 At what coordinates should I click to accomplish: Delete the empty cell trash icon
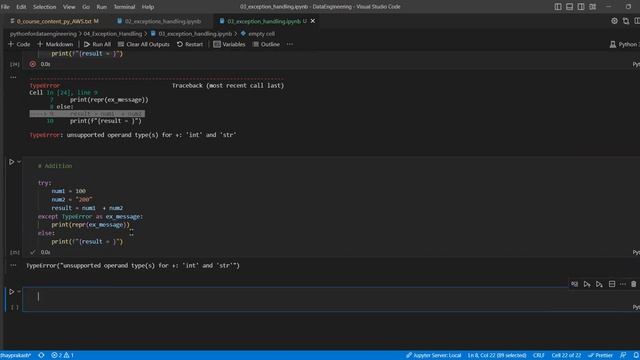pyautogui.click(x=633, y=284)
